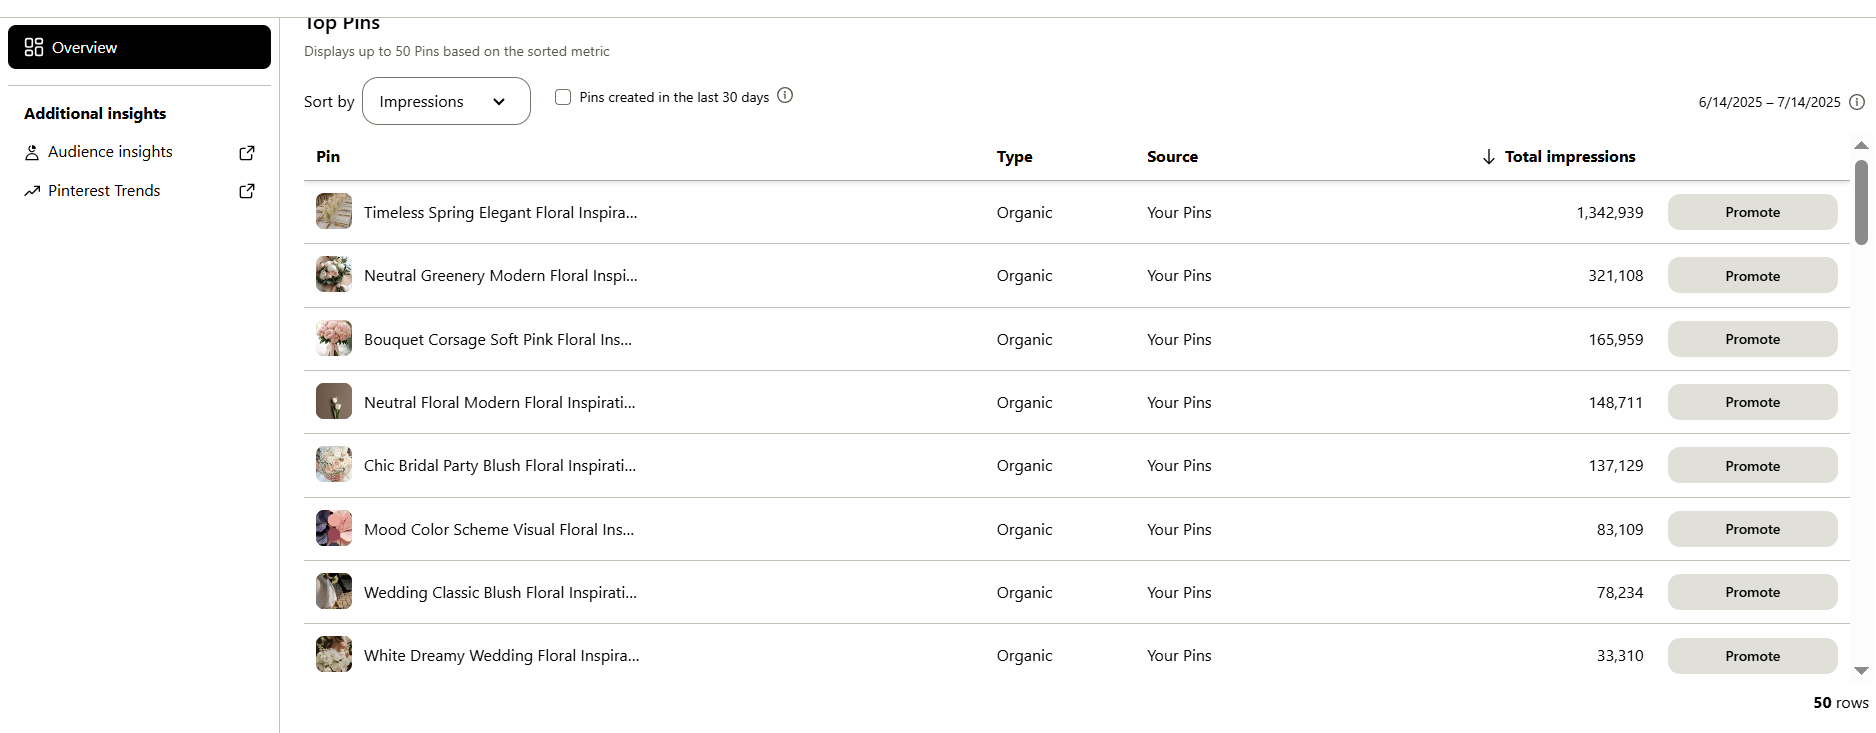Open the Impressions sort dropdown
This screenshot has height=733, width=1876.
point(446,101)
